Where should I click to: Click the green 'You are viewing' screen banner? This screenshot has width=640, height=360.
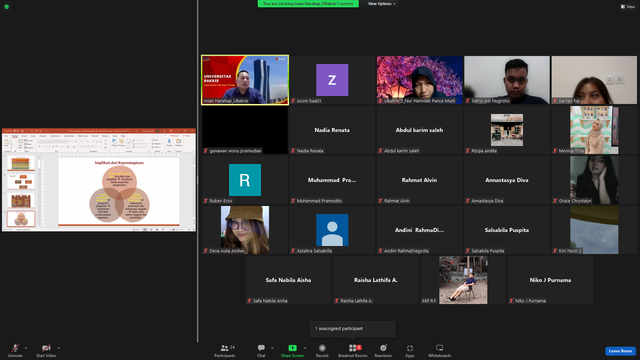point(308,4)
